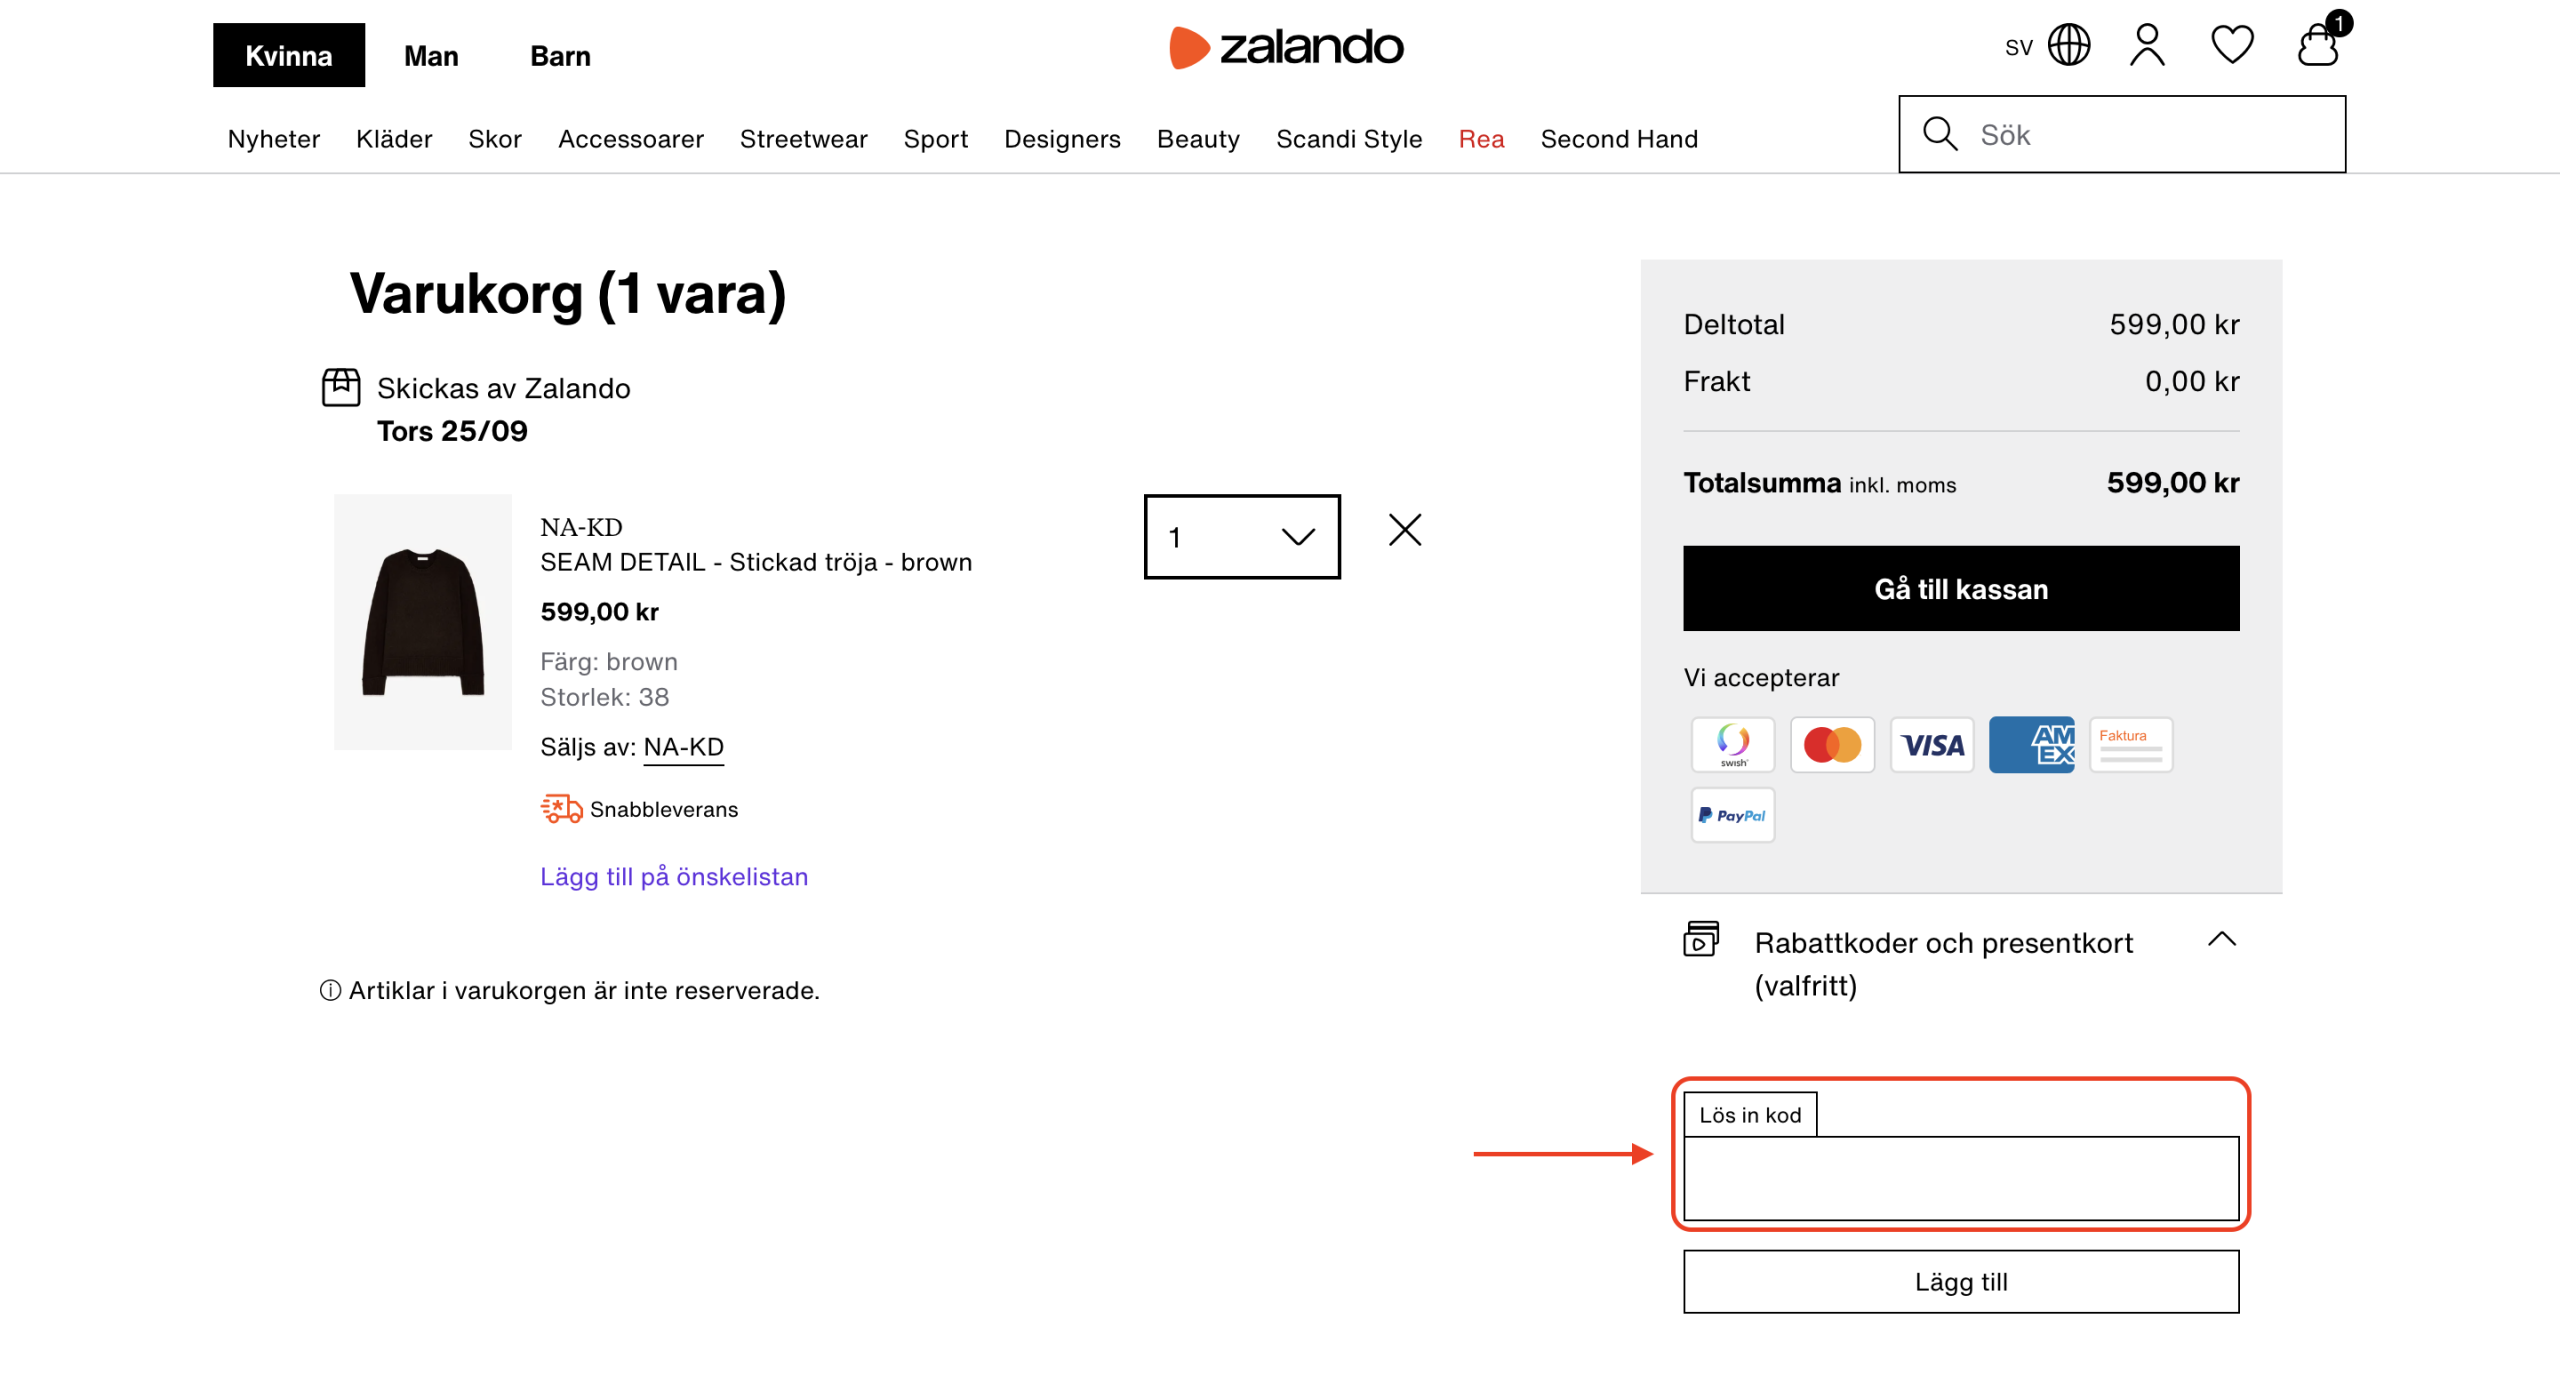
Task: Click the PayPal payment icon
Action: pos(1732,815)
